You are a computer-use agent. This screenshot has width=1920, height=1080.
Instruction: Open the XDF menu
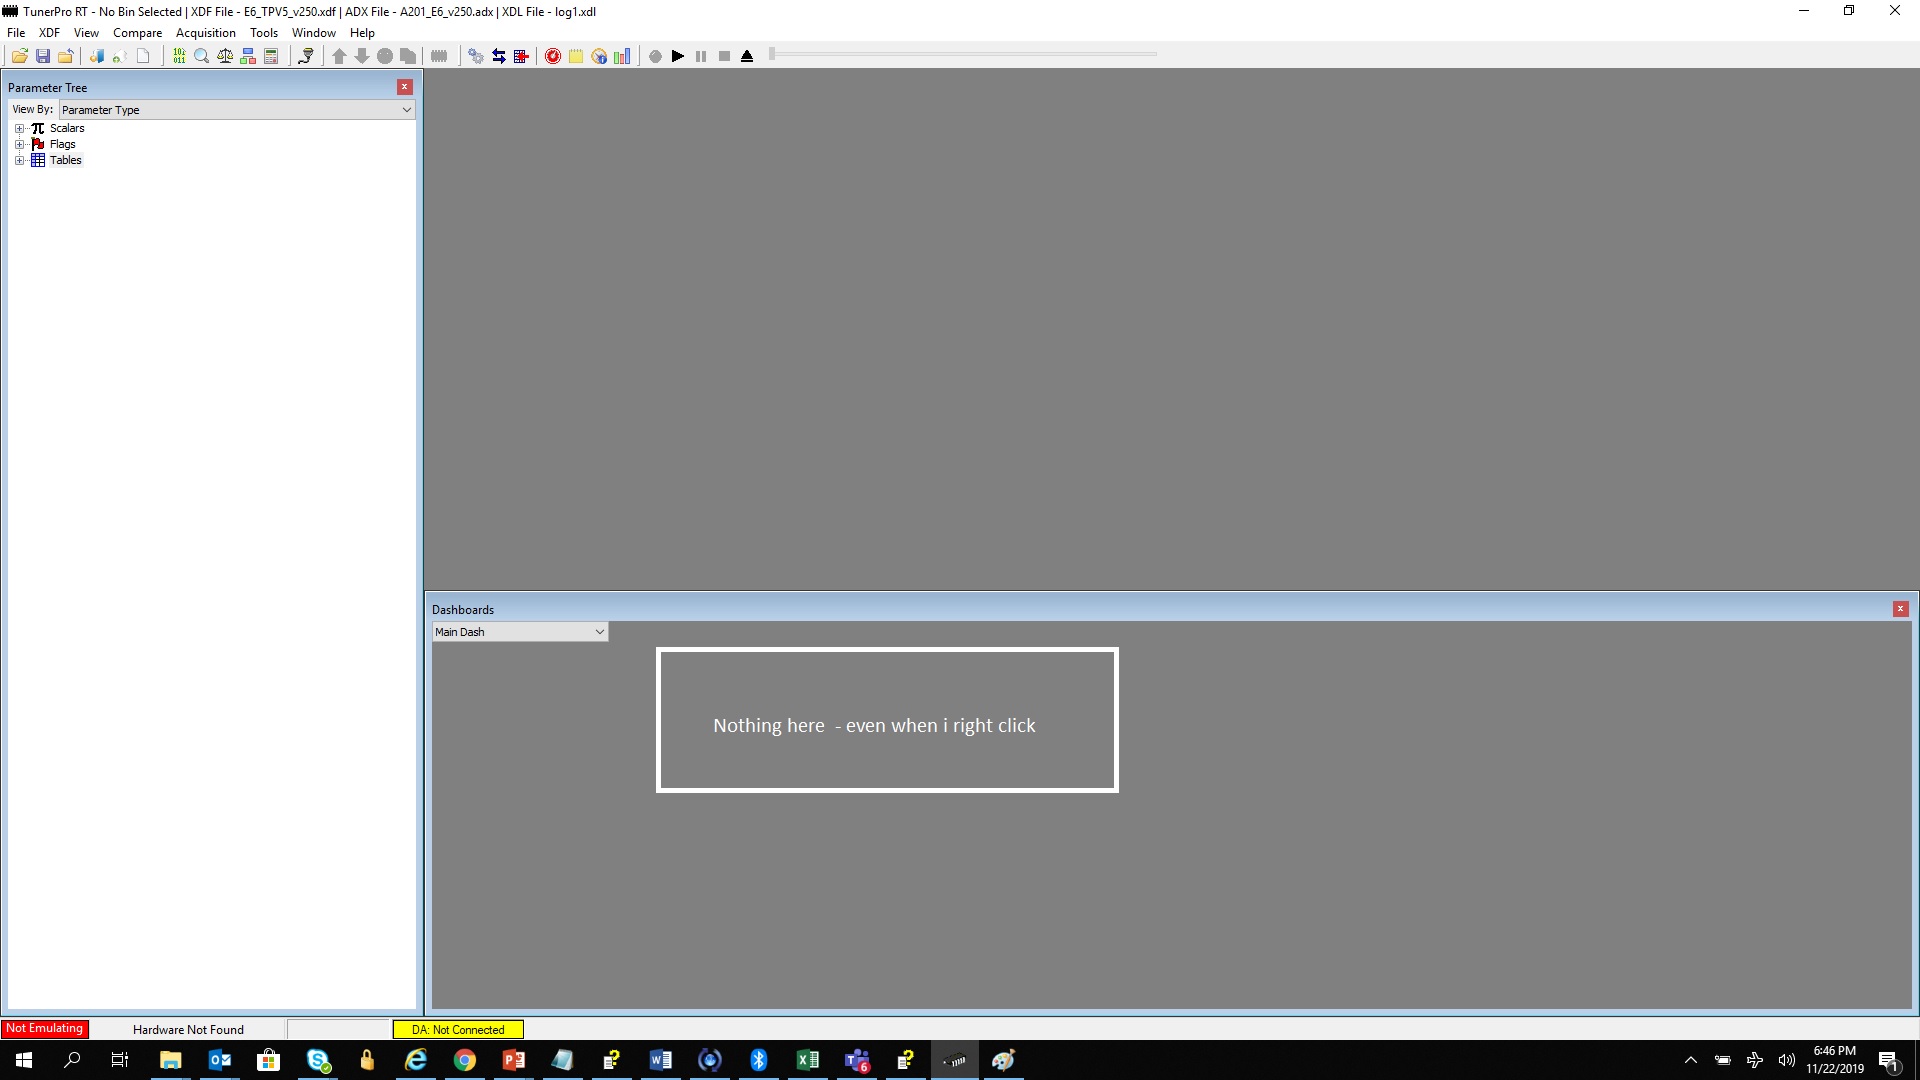click(x=49, y=33)
